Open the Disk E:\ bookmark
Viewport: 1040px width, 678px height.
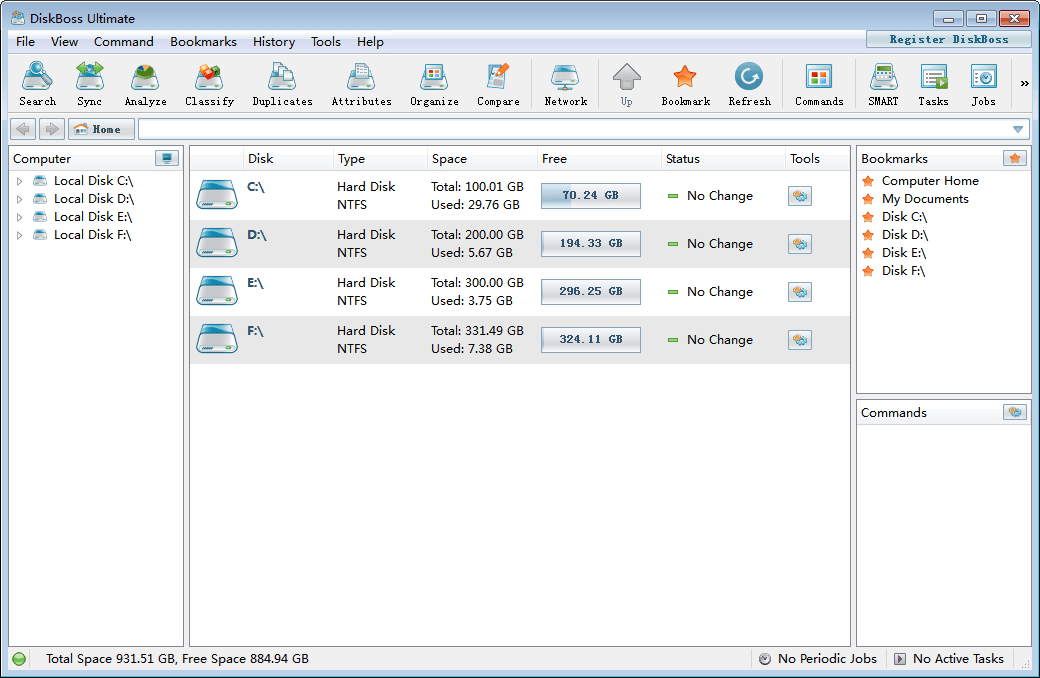click(x=903, y=253)
